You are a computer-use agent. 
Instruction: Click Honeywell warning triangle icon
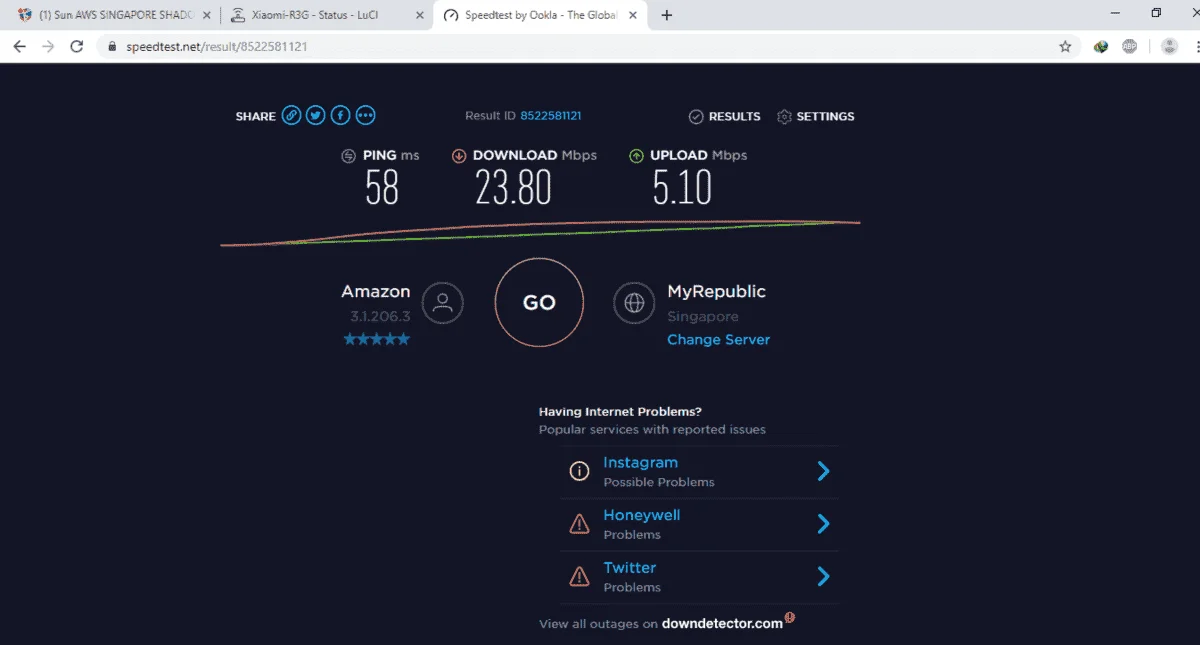click(x=579, y=524)
